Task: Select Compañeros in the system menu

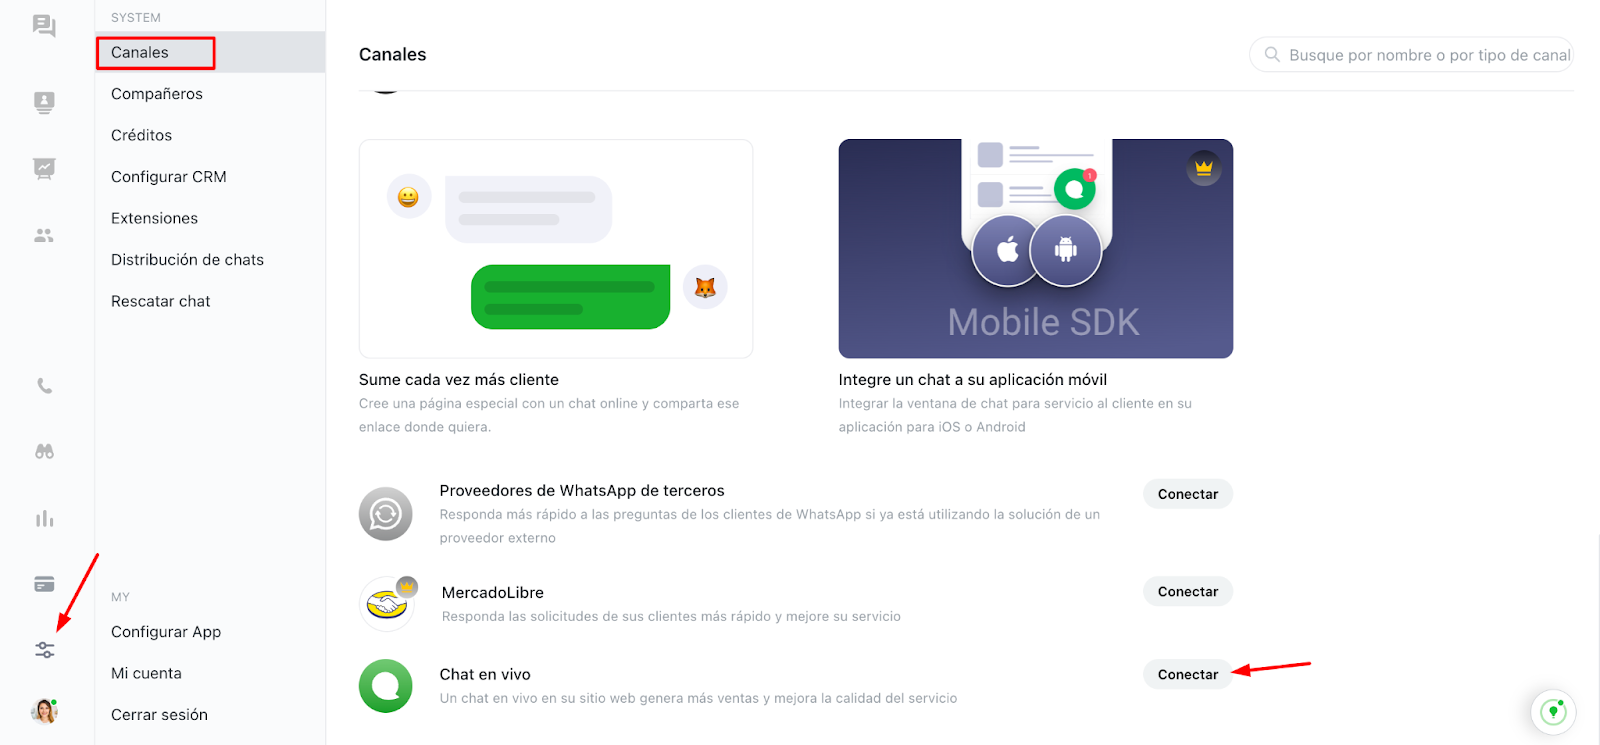Action: [157, 94]
